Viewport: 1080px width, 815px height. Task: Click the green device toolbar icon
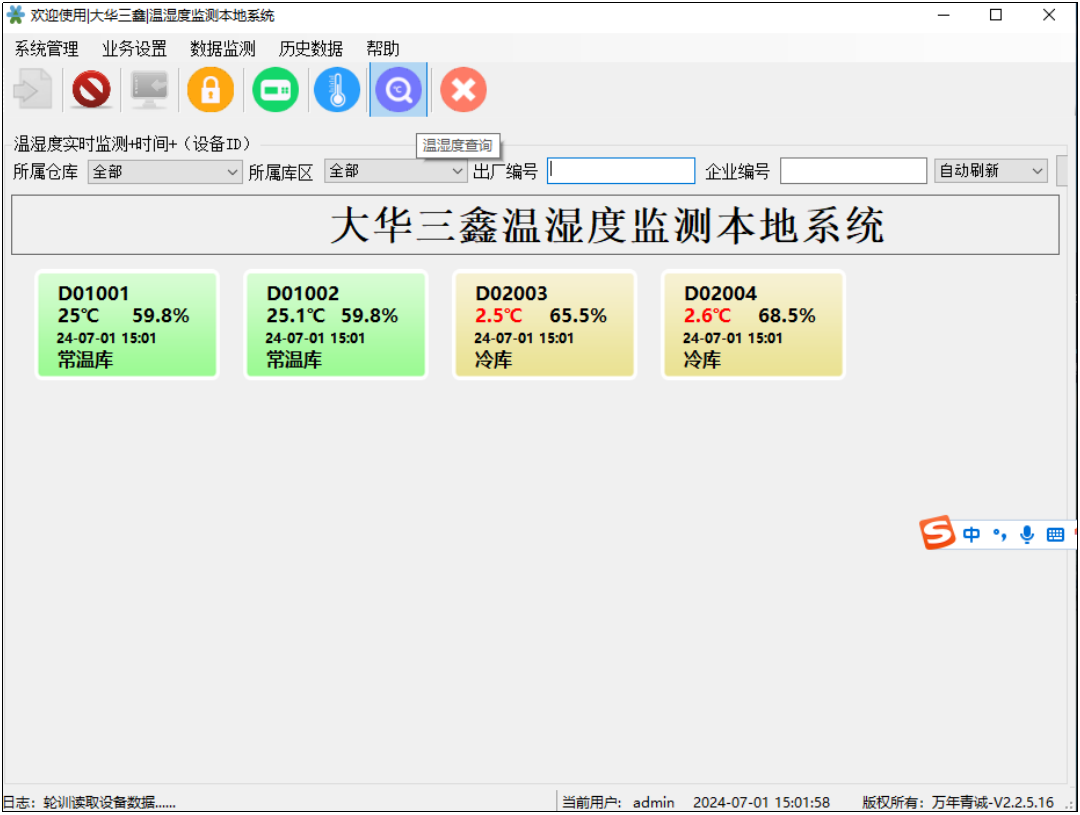[275, 91]
